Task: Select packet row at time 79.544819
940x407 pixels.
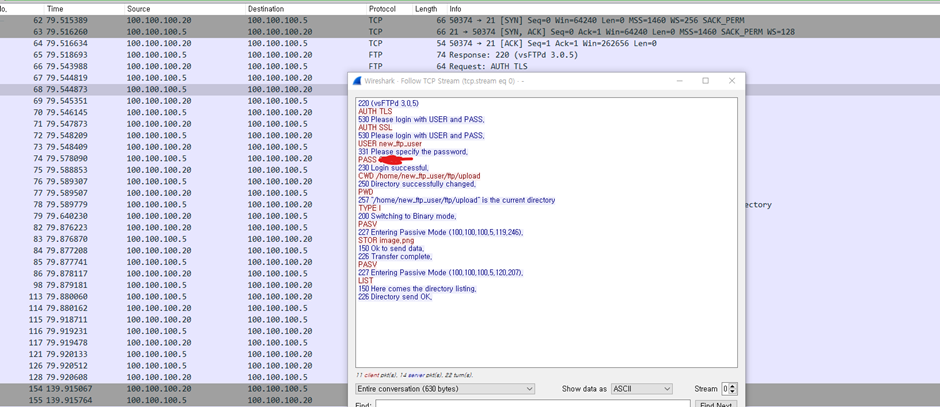Action: (174, 78)
